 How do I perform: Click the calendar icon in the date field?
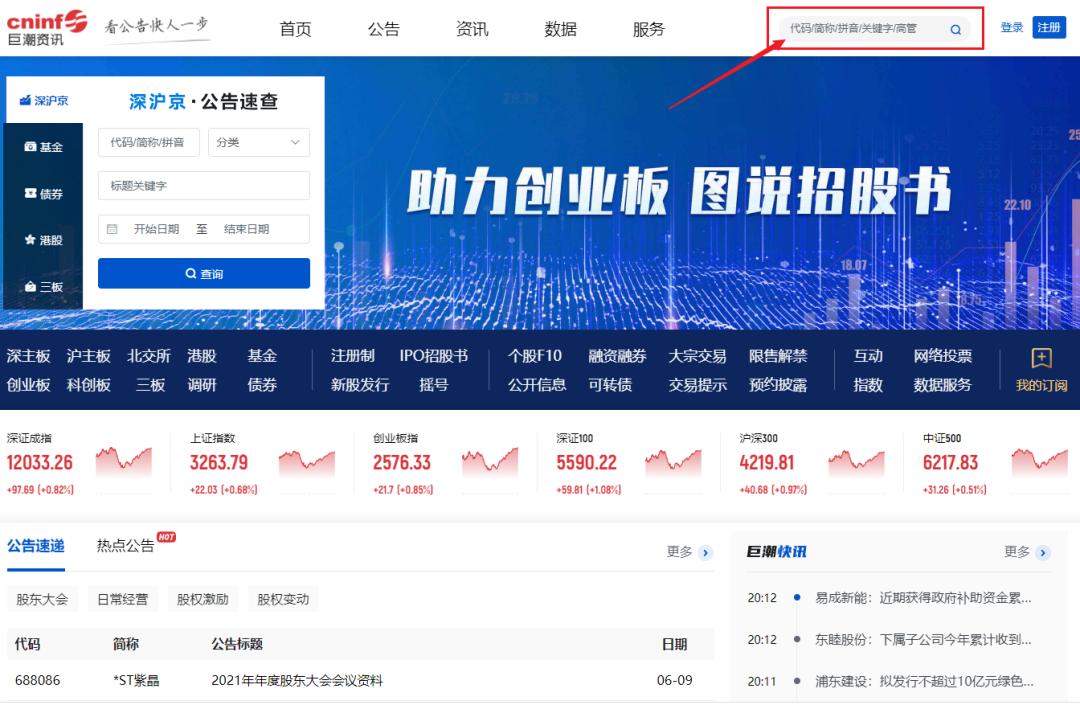113,229
